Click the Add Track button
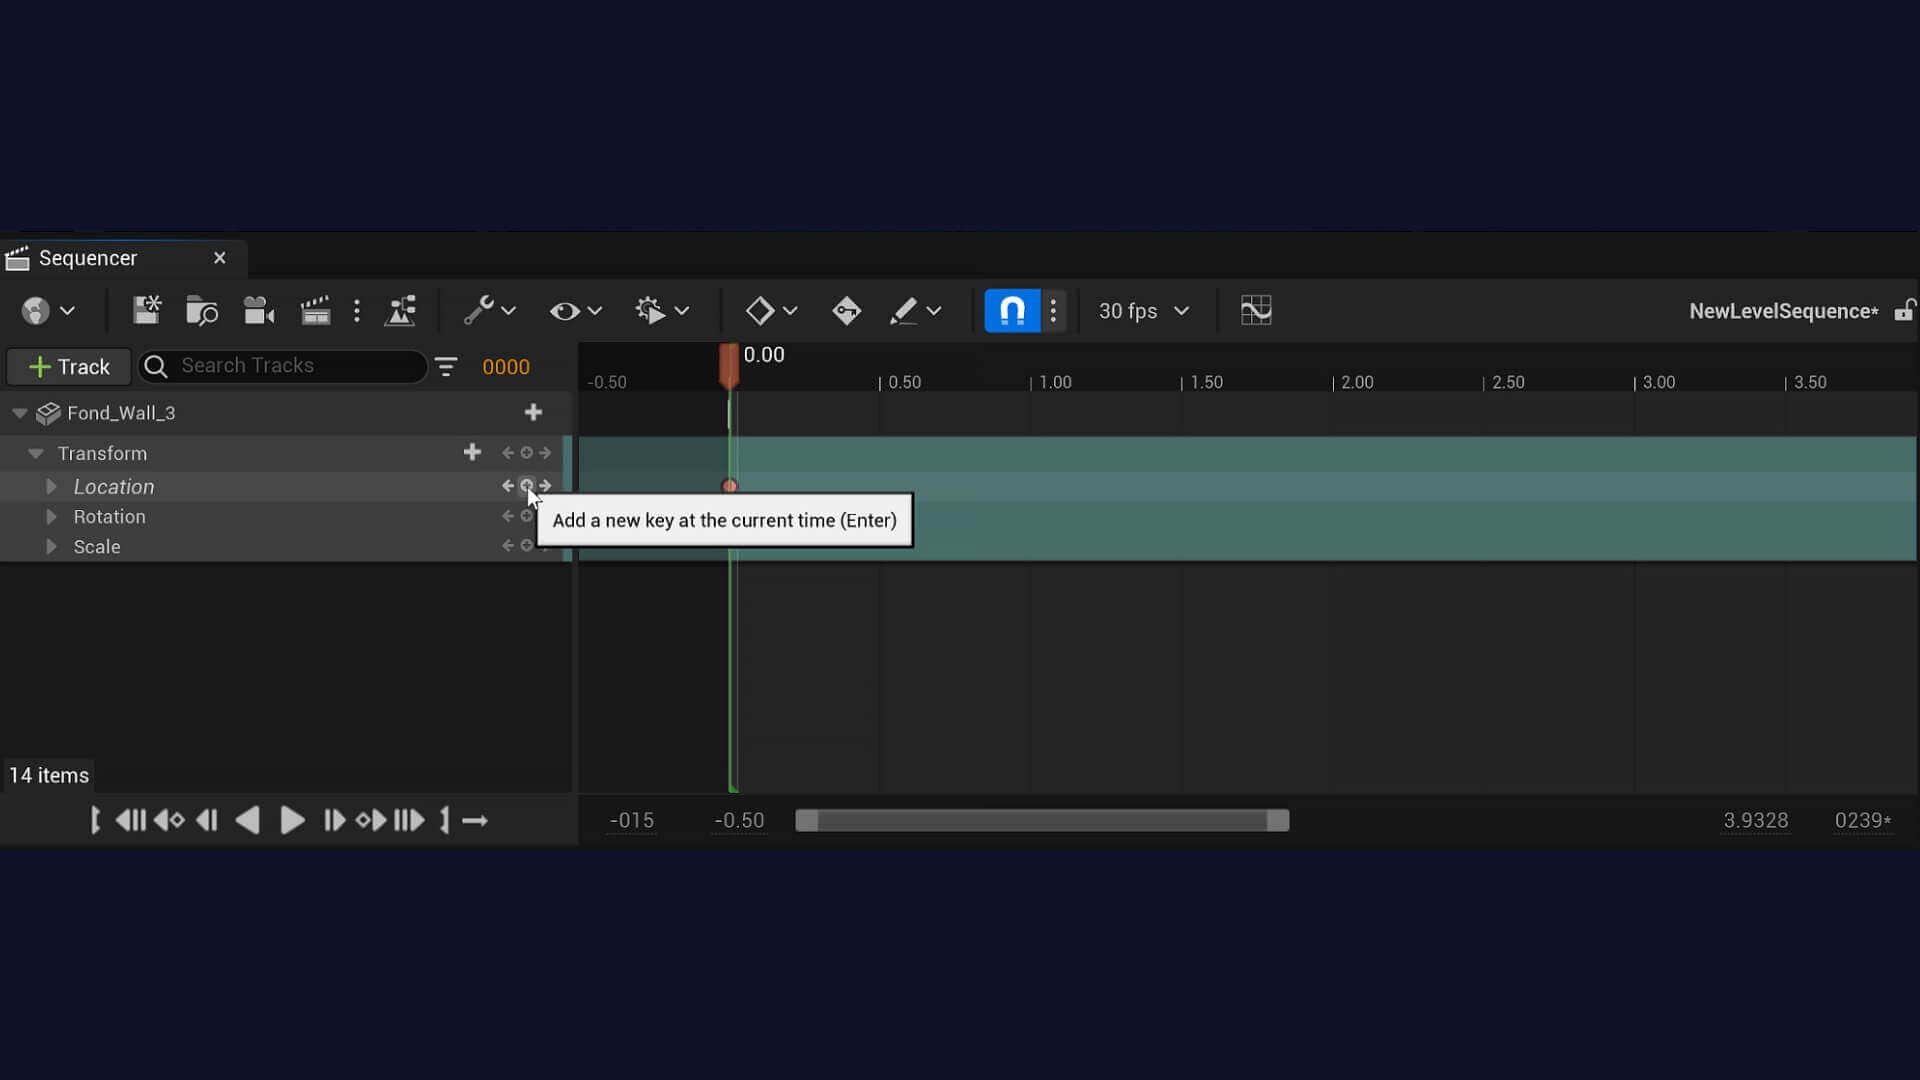 pos(67,367)
